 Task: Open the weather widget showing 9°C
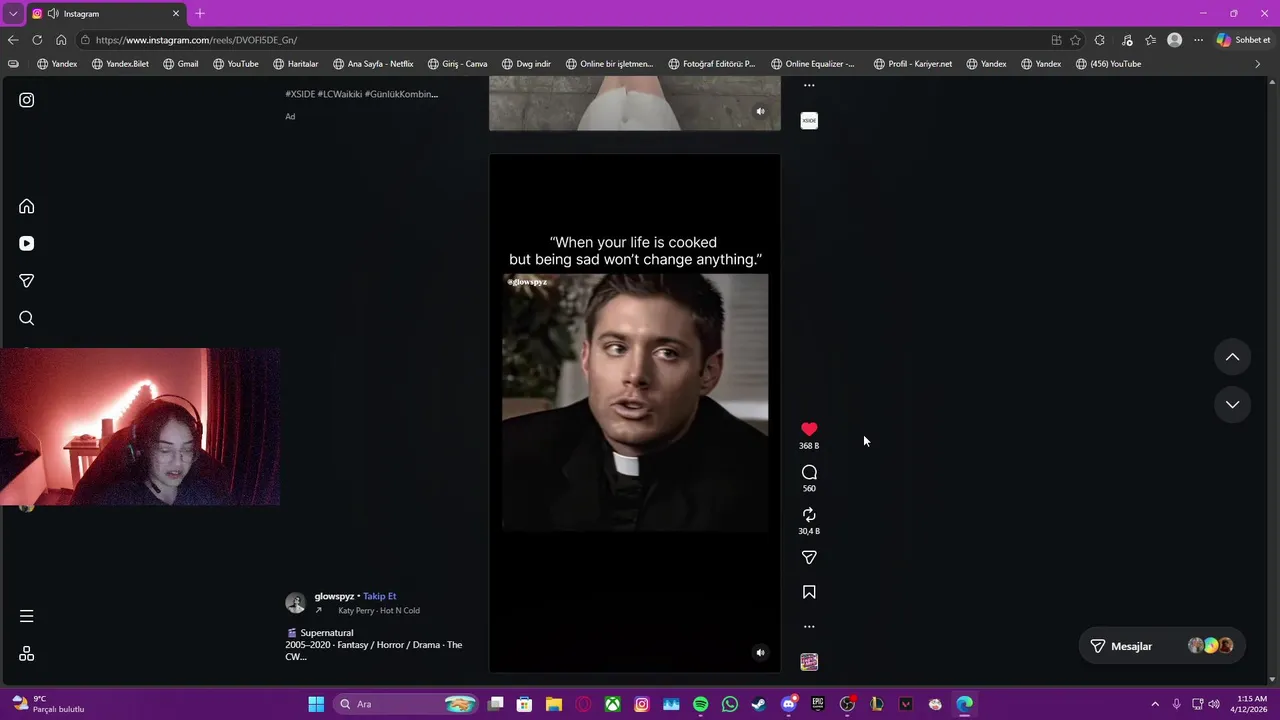click(x=50, y=704)
